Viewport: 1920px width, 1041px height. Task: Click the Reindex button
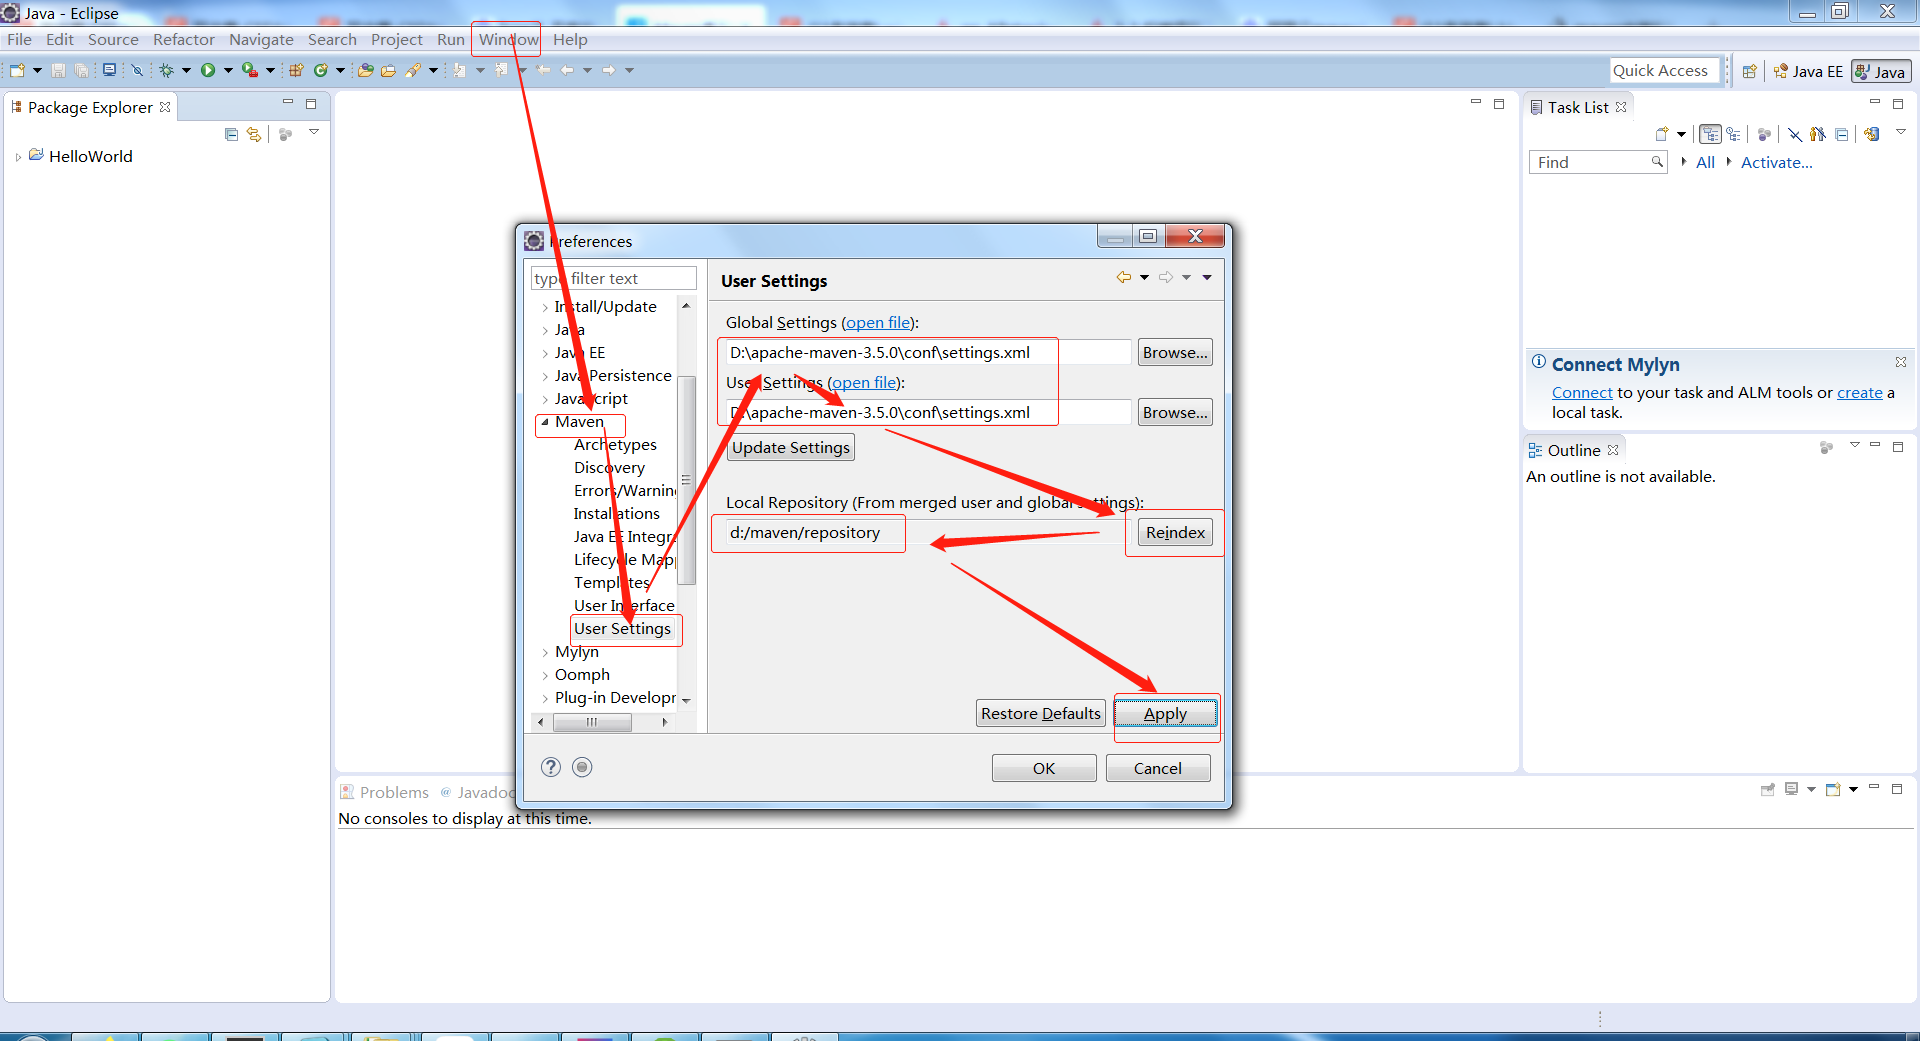(1175, 532)
